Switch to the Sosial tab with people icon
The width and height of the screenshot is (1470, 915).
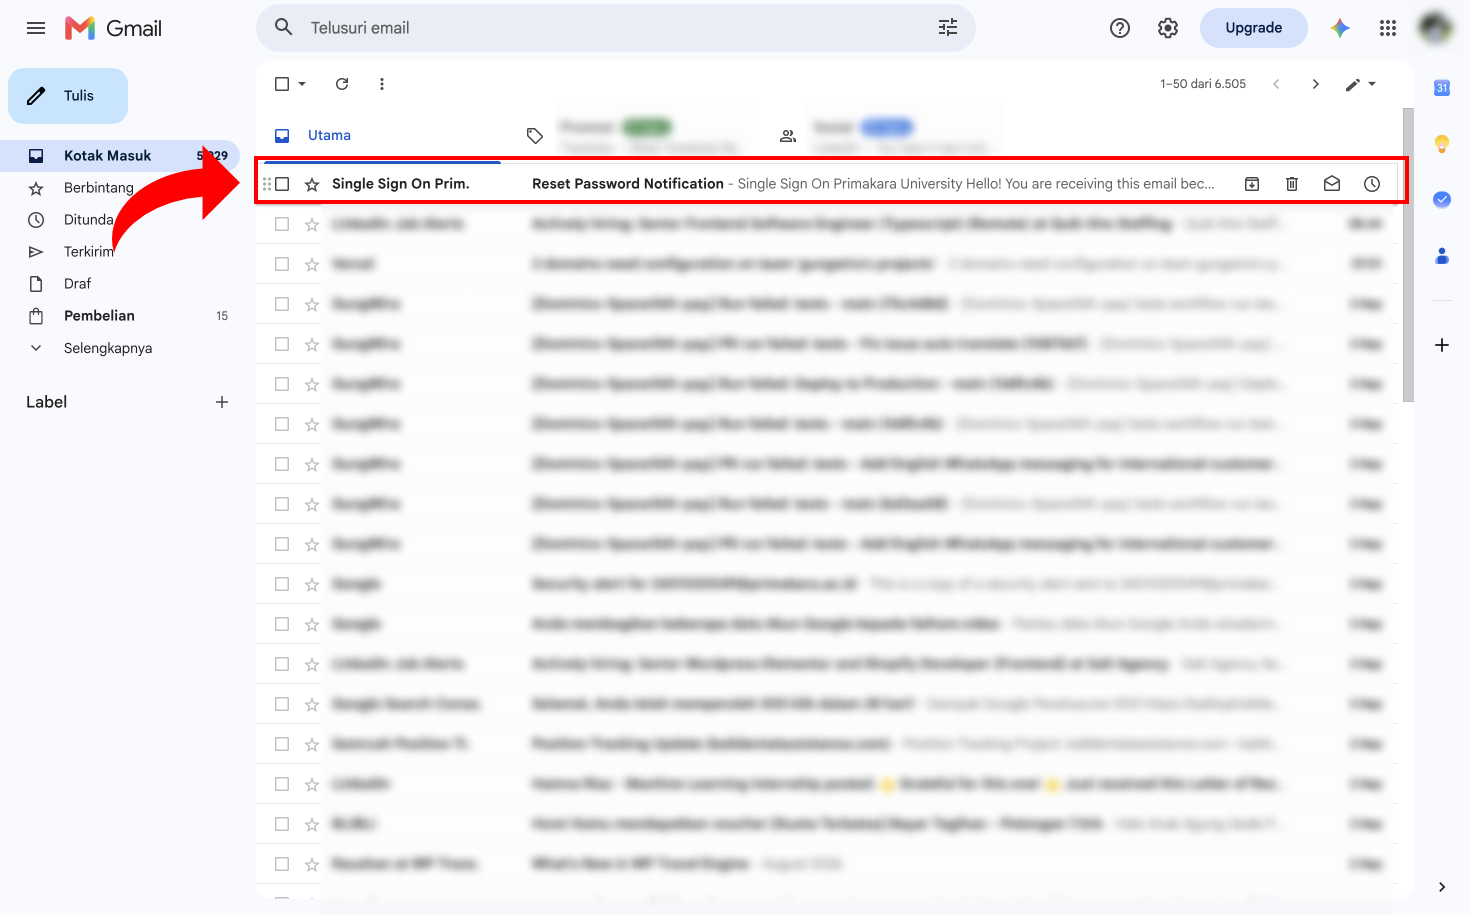click(886, 135)
